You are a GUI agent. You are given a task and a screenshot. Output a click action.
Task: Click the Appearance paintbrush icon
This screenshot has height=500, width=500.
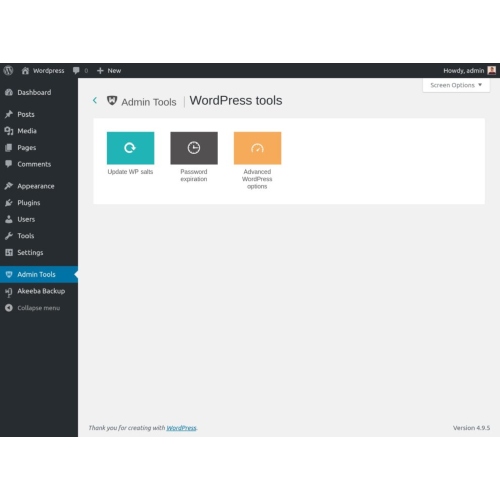(9, 186)
